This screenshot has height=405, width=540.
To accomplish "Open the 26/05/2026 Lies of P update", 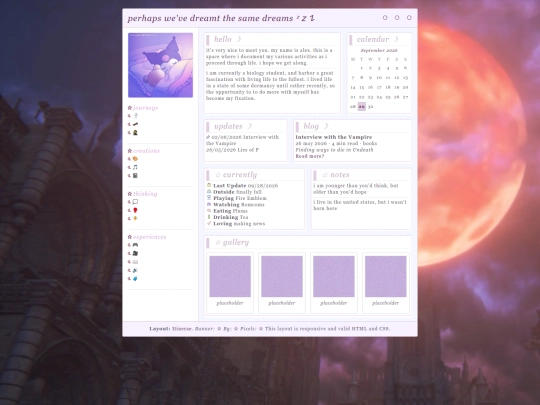I will [x=232, y=150].
